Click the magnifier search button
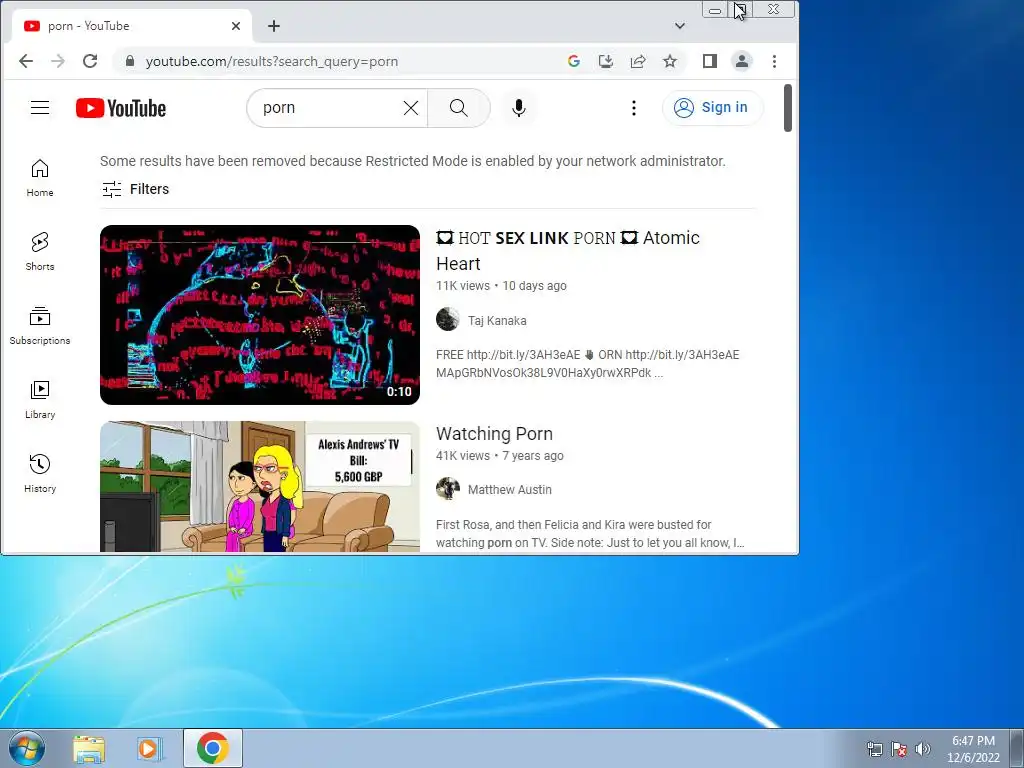This screenshot has width=1024, height=768. point(459,108)
